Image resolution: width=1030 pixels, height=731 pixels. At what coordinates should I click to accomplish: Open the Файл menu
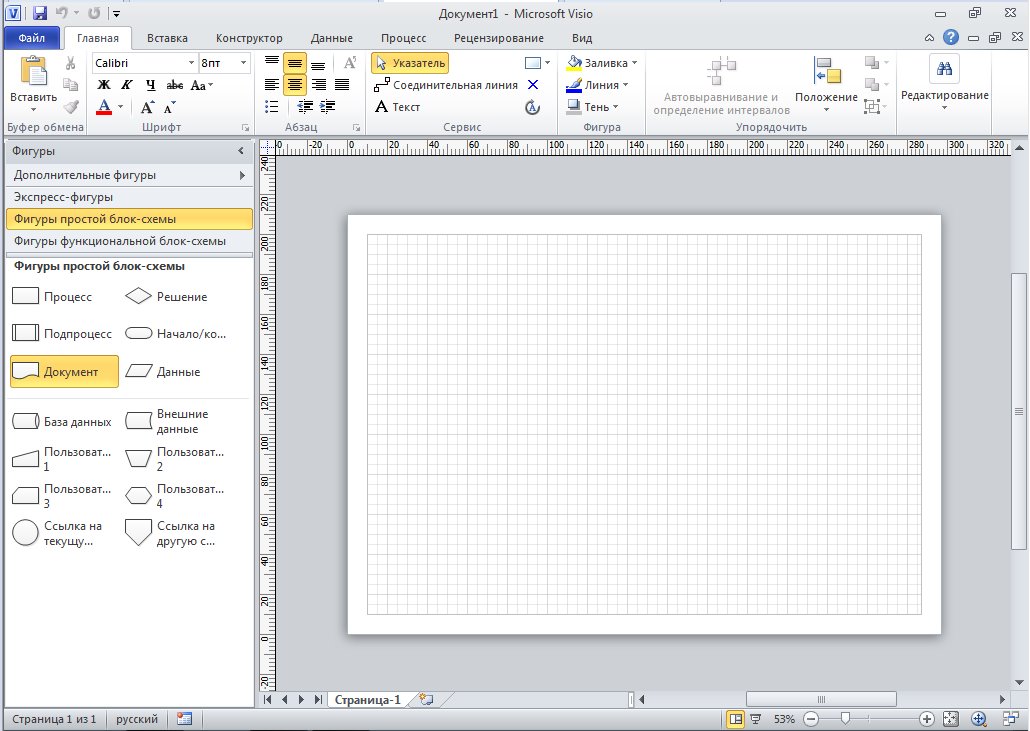(30, 37)
